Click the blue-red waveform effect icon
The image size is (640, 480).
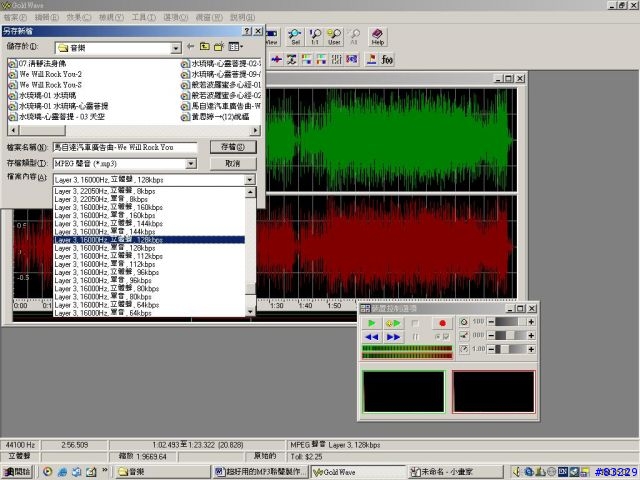point(276,60)
